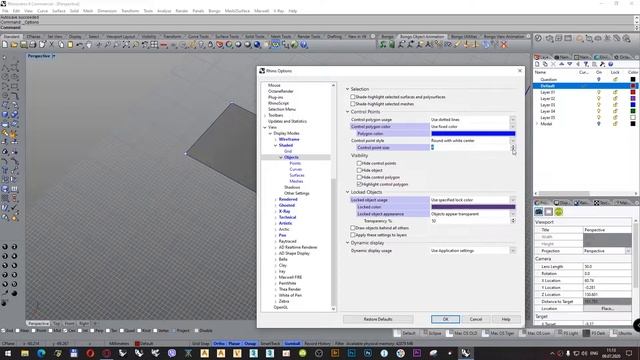640x360 pixels.
Task: Enable Hide control points checkbox
Action: click(x=359, y=163)
